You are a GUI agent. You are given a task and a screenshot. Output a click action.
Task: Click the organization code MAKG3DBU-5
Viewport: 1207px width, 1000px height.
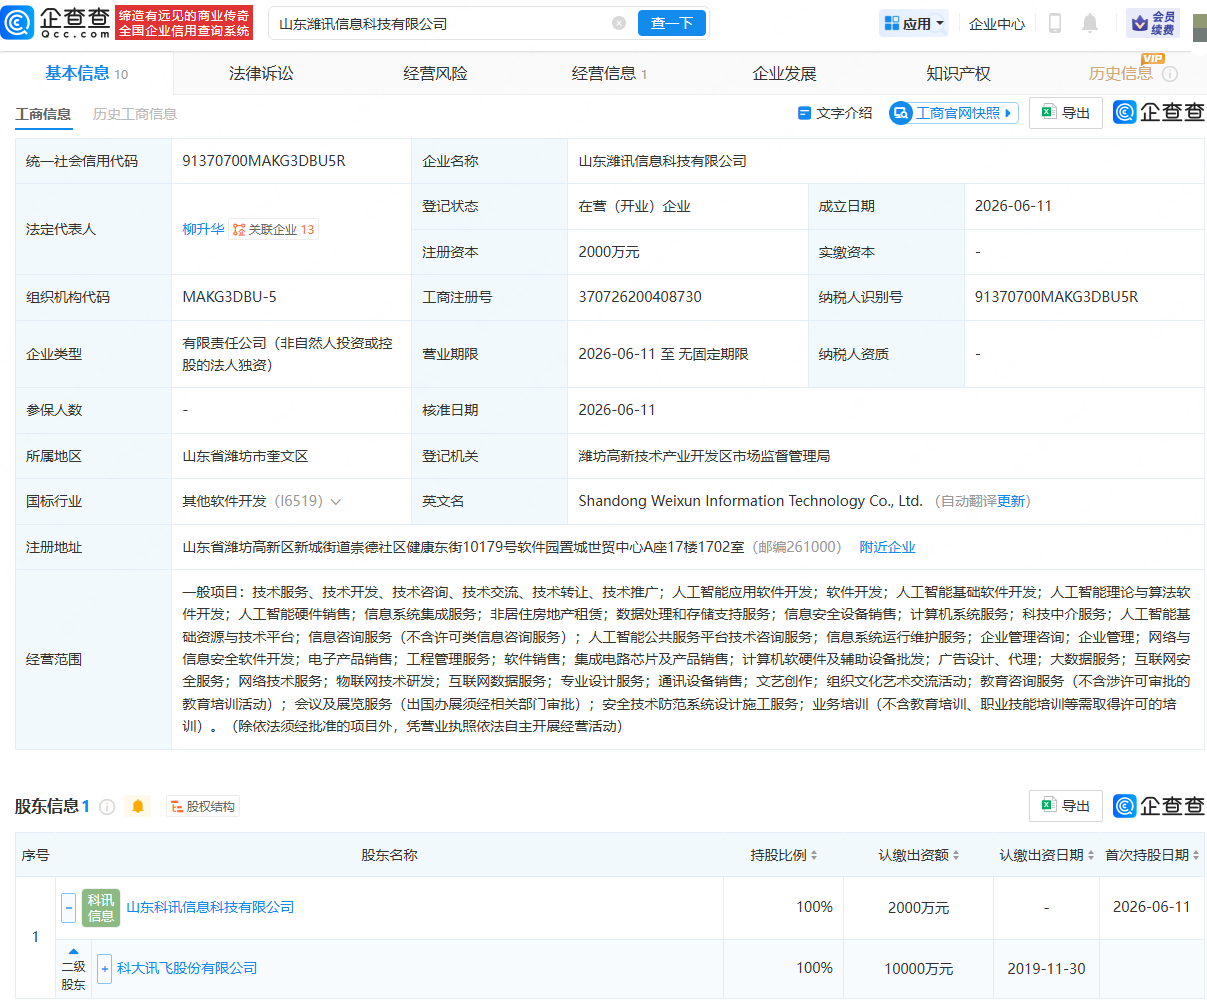coord(229,297)
